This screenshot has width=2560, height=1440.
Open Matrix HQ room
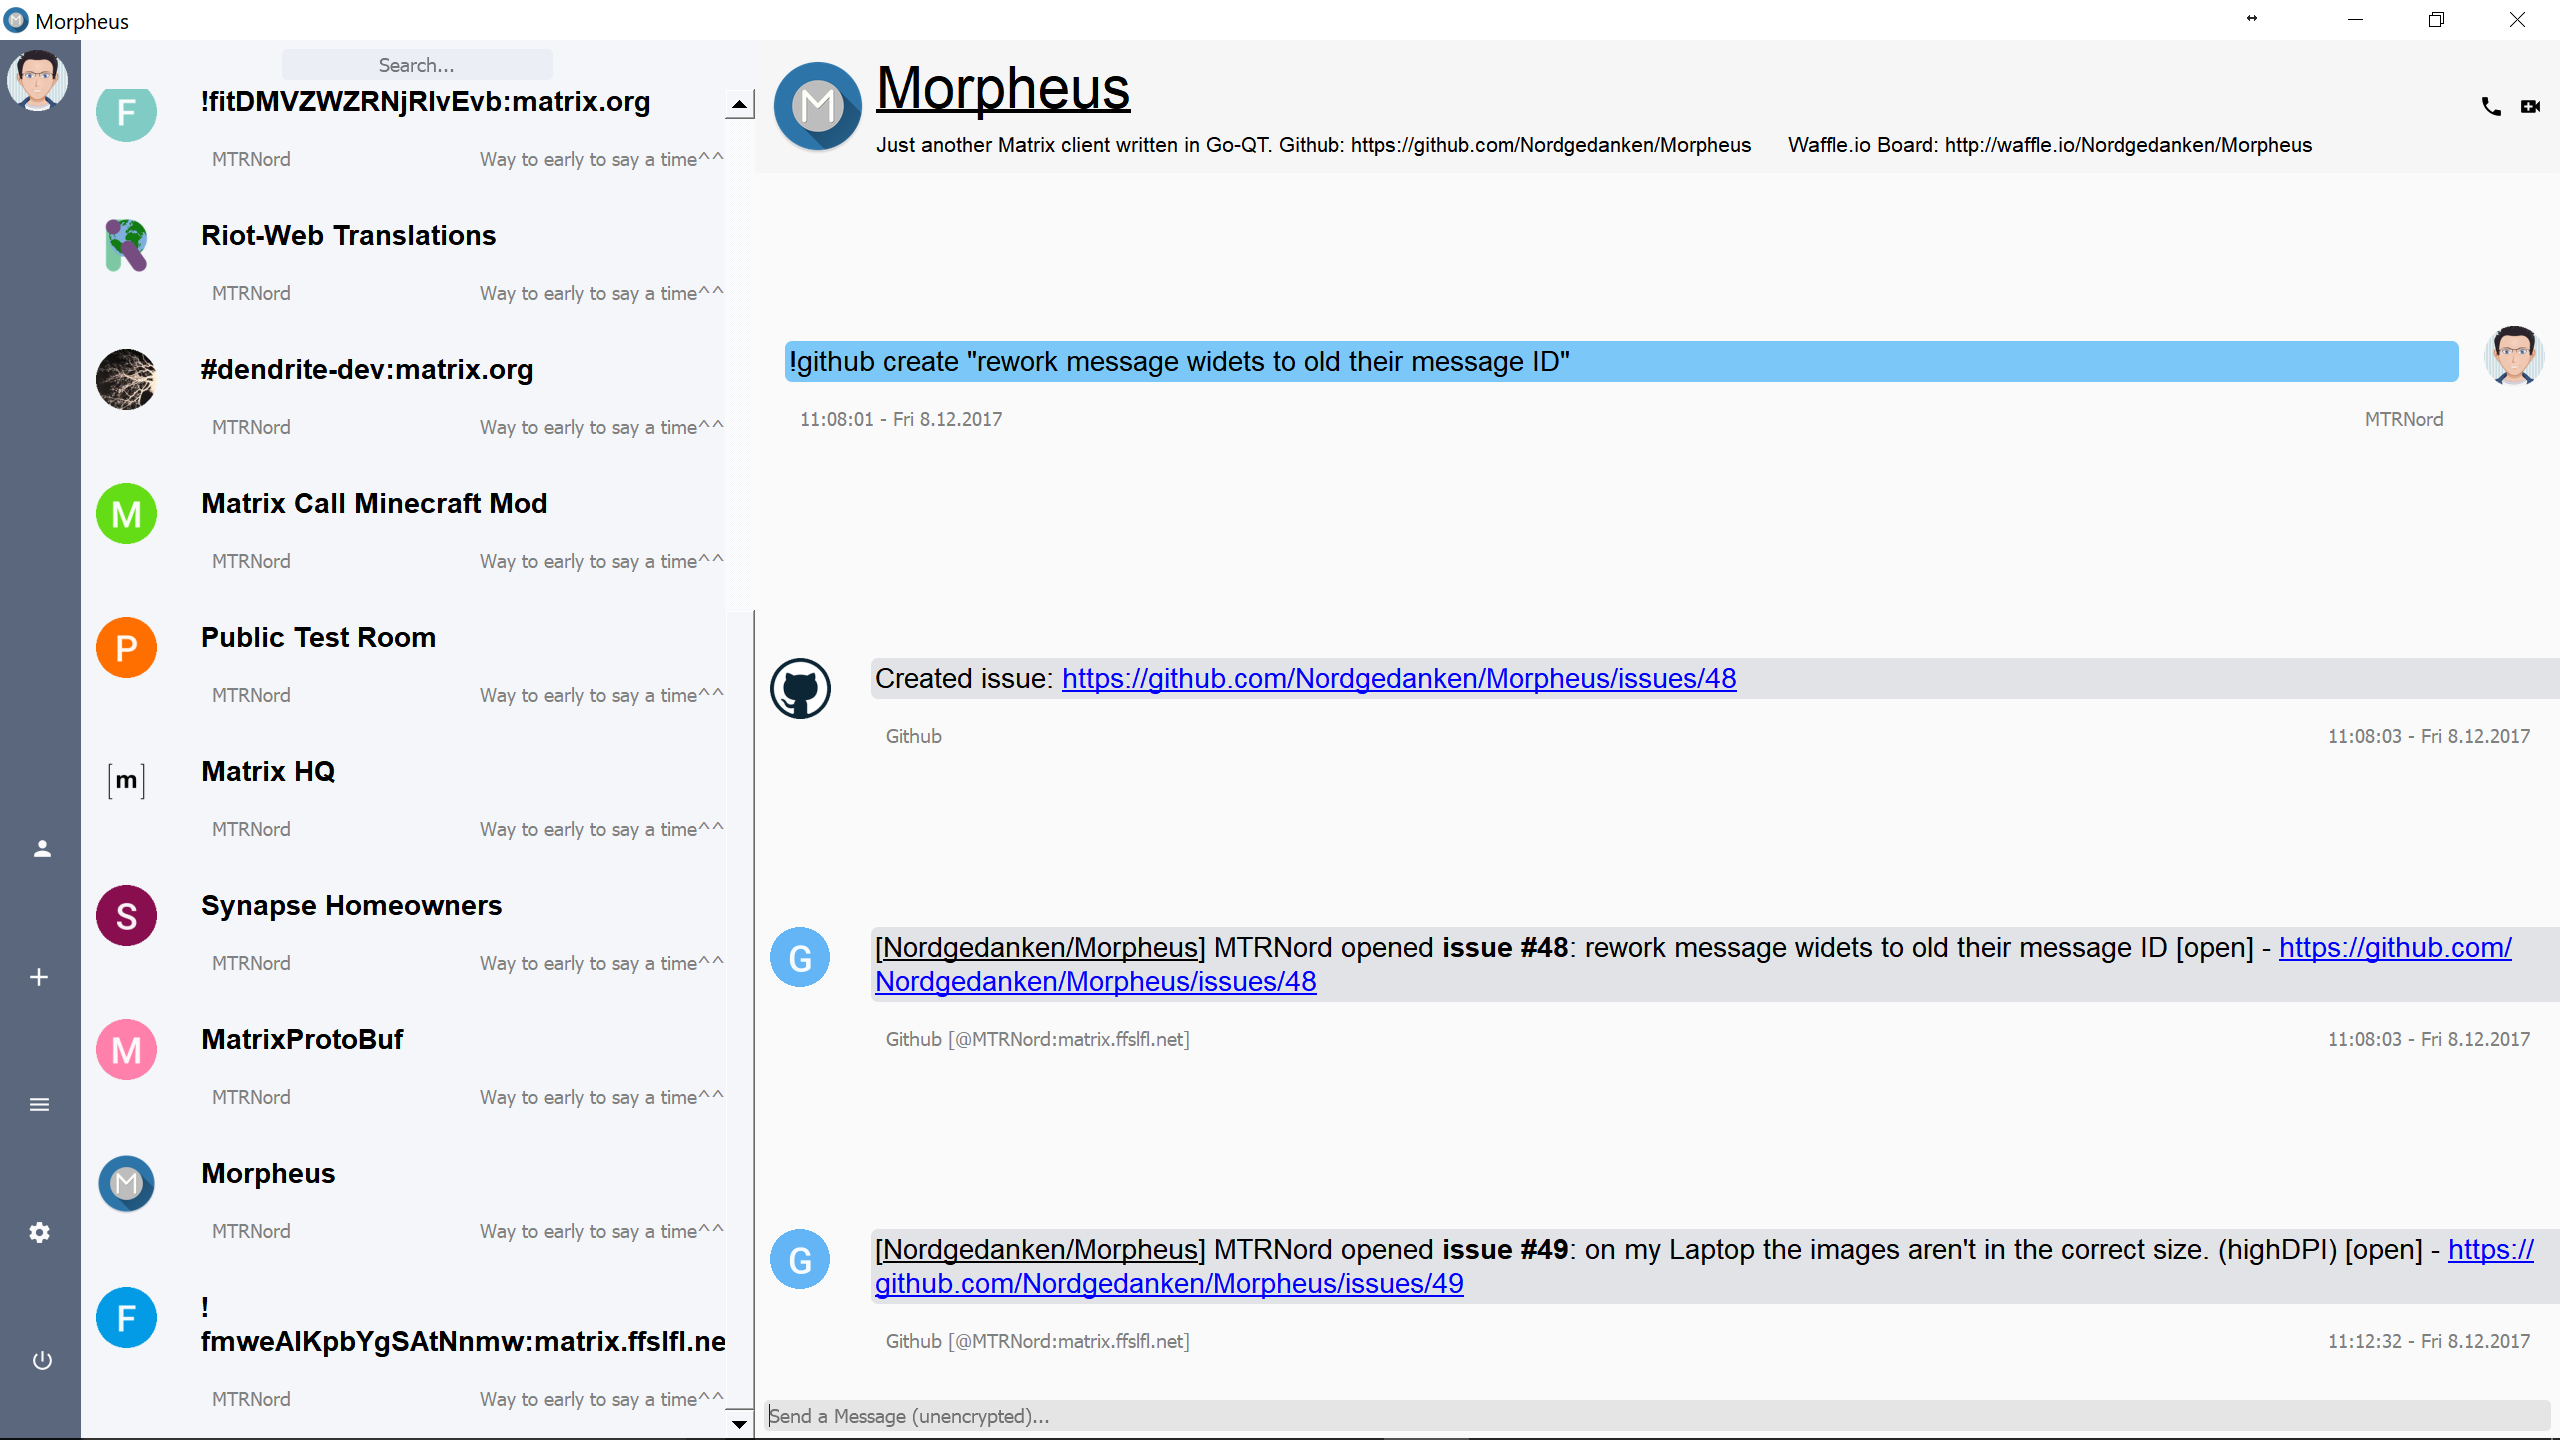tap(410, 796)
